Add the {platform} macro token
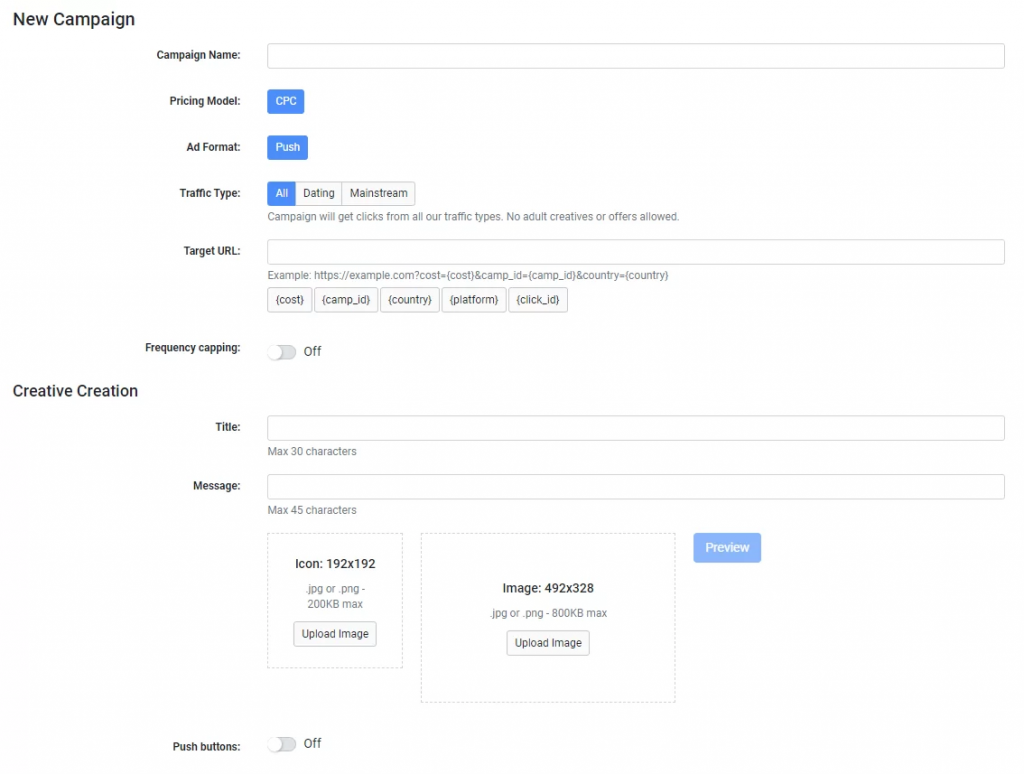 [x=473, y=300]
